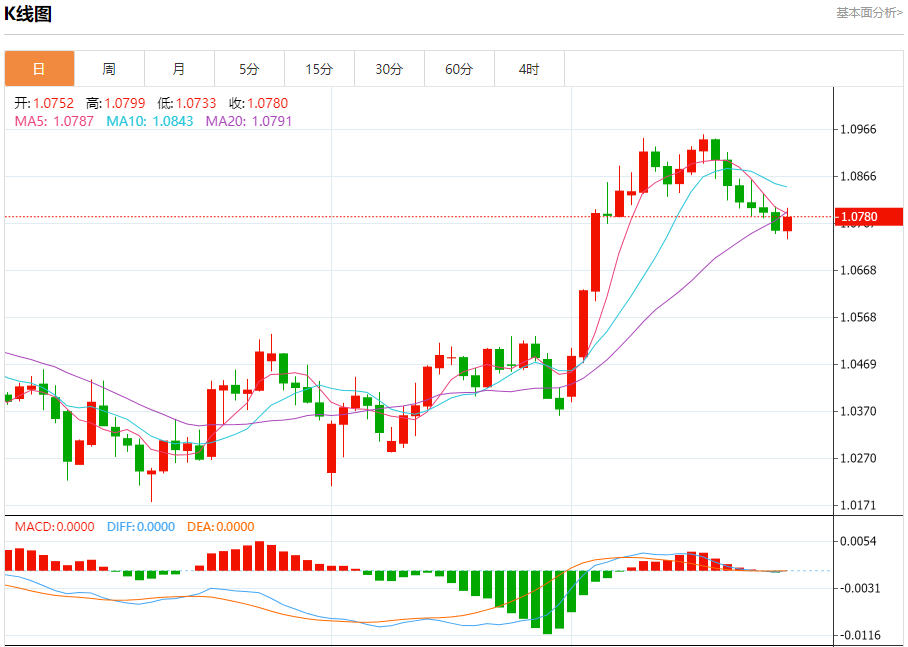
Task: Click the 低:1.0733 low price value
Action: tap(186, 103)
